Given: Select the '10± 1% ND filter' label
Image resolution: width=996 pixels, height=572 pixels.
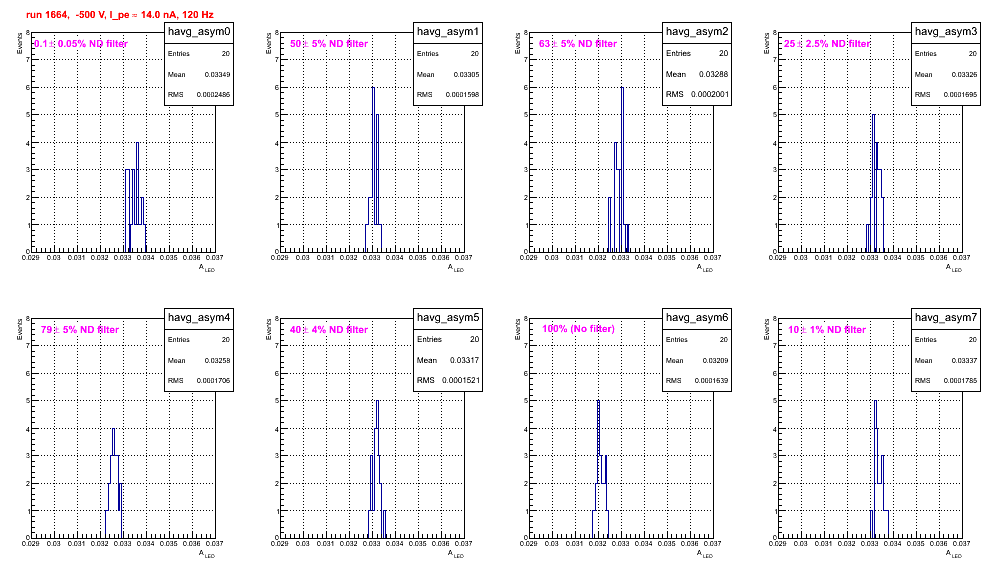Looking at the screenshot, I should (827, 330).
